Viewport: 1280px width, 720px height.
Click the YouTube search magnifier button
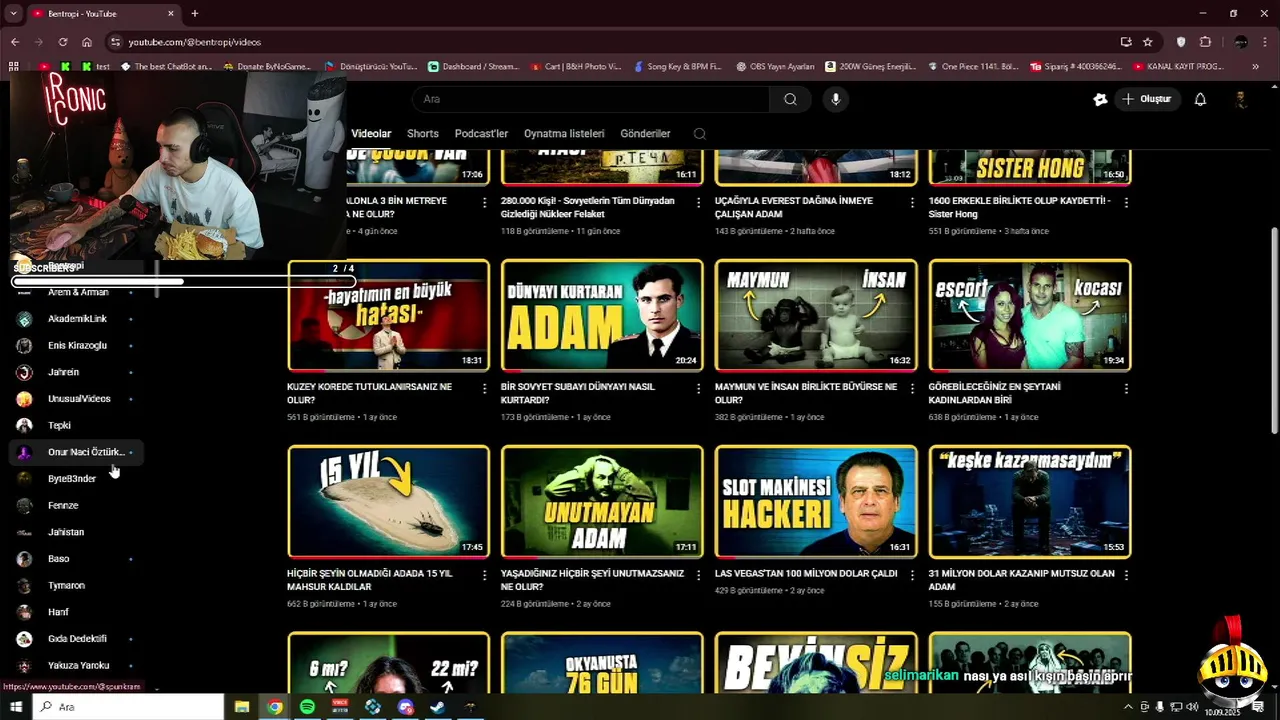point(790,99)
